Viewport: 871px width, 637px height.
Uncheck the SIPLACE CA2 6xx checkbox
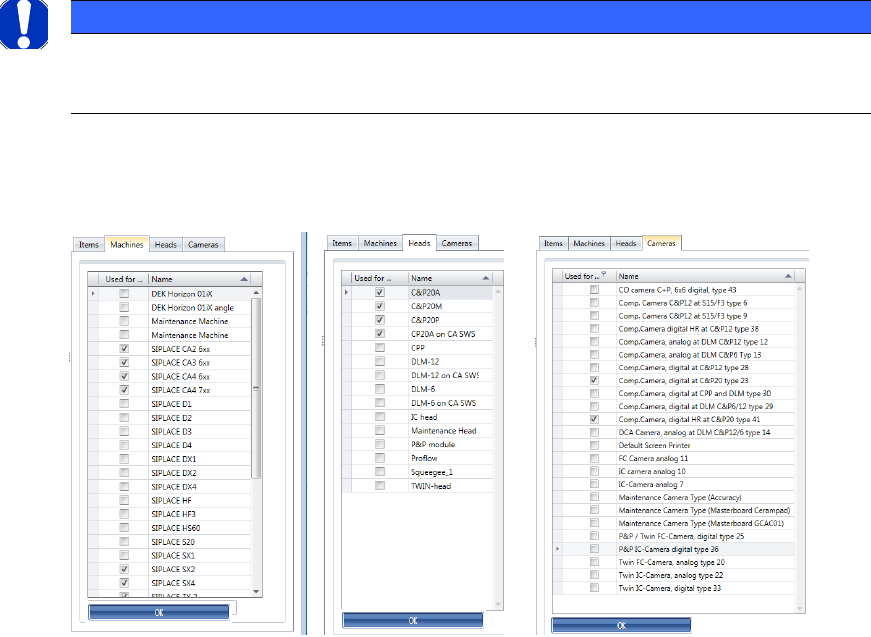(x=123, y=348)
